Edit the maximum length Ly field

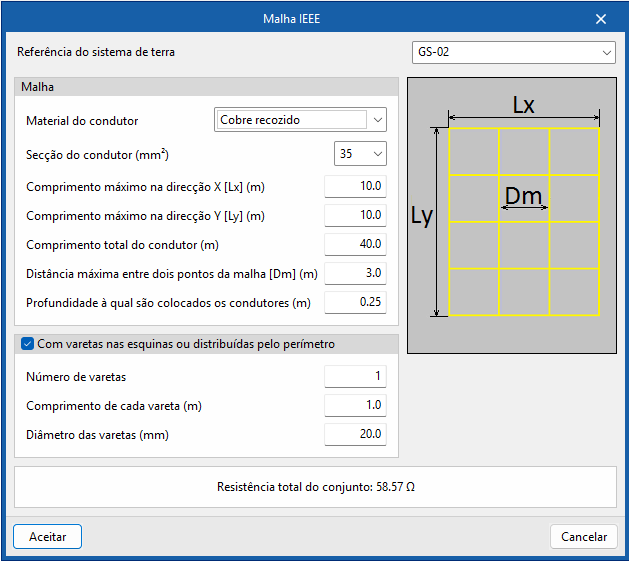pyautogui.click(x=355, y=215)
